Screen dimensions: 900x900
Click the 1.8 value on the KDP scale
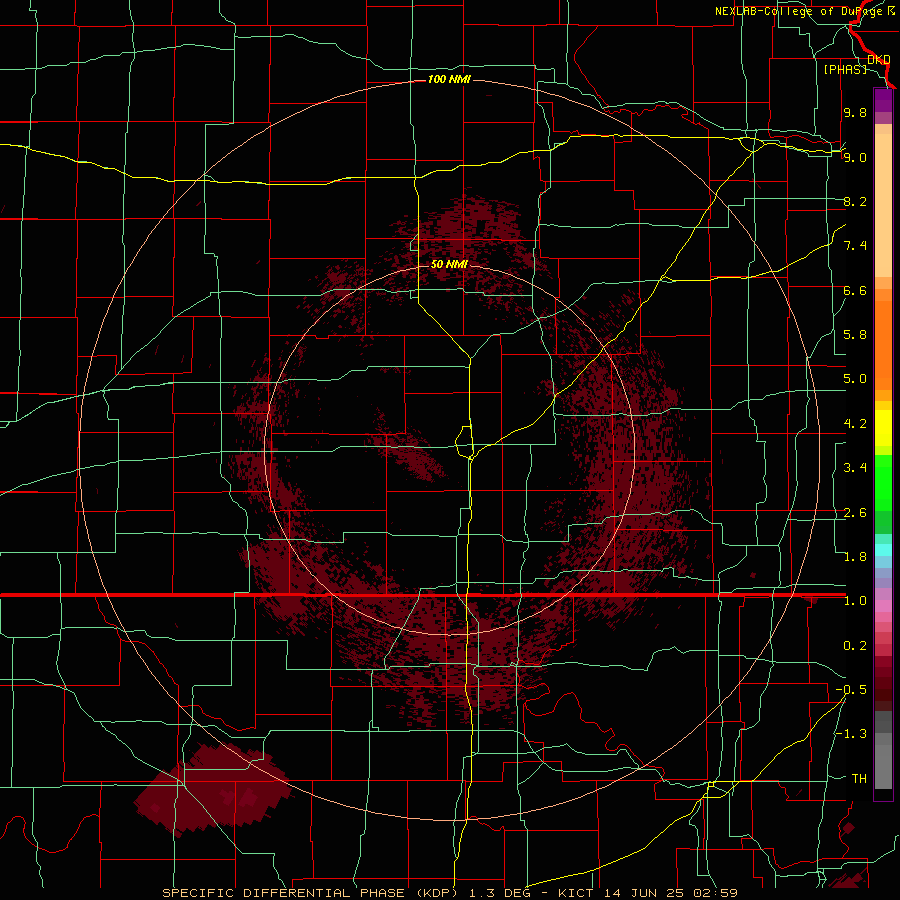point(855,557)
